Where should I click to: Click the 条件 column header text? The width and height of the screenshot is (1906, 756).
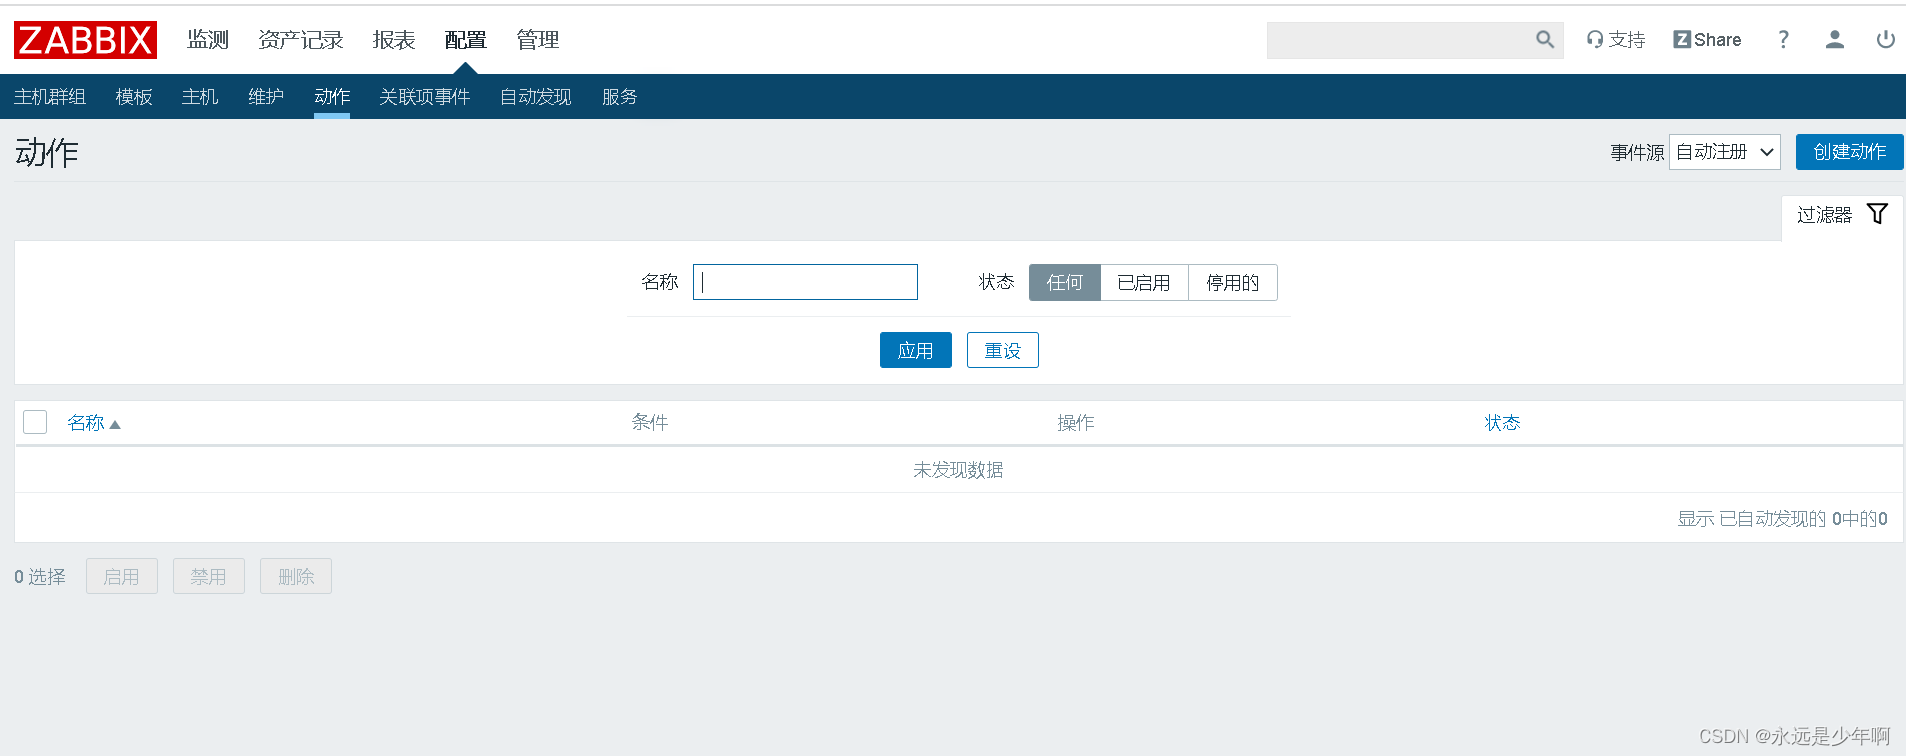click(650, 422)
